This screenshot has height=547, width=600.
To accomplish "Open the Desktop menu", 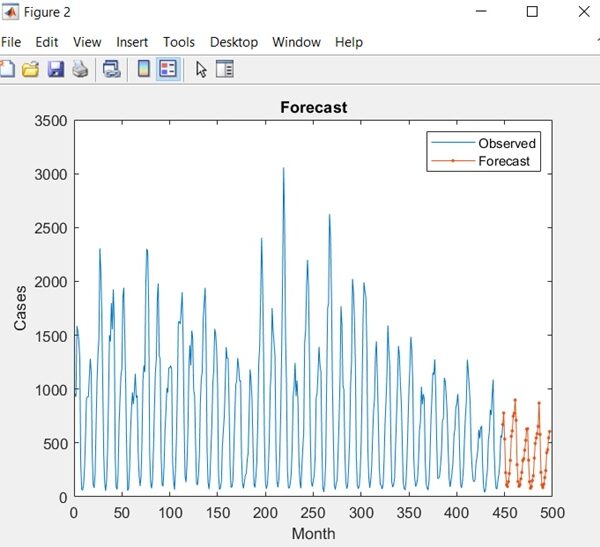I will (233, 42).
